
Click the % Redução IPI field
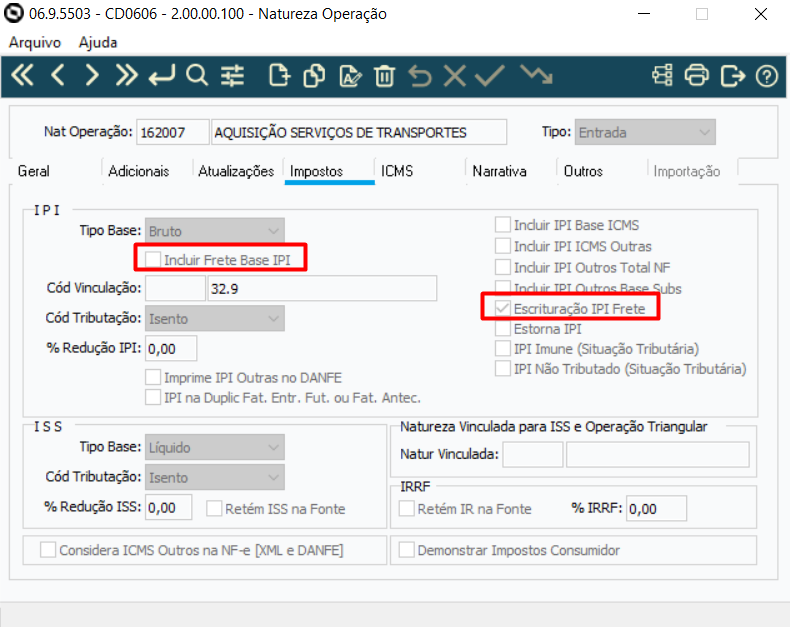[171, 348]
